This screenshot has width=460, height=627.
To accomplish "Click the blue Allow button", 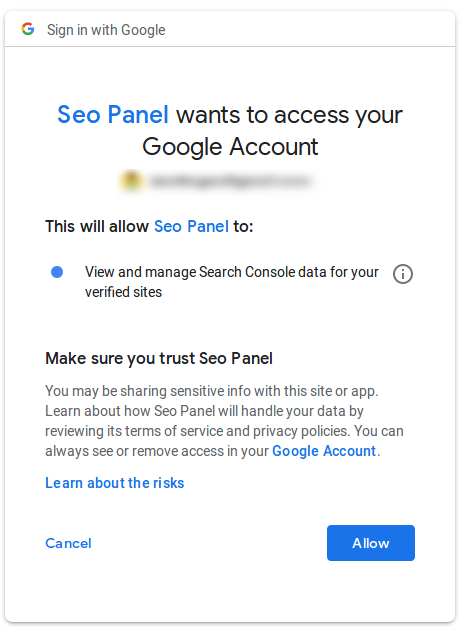I will click(x=371, y=543).
